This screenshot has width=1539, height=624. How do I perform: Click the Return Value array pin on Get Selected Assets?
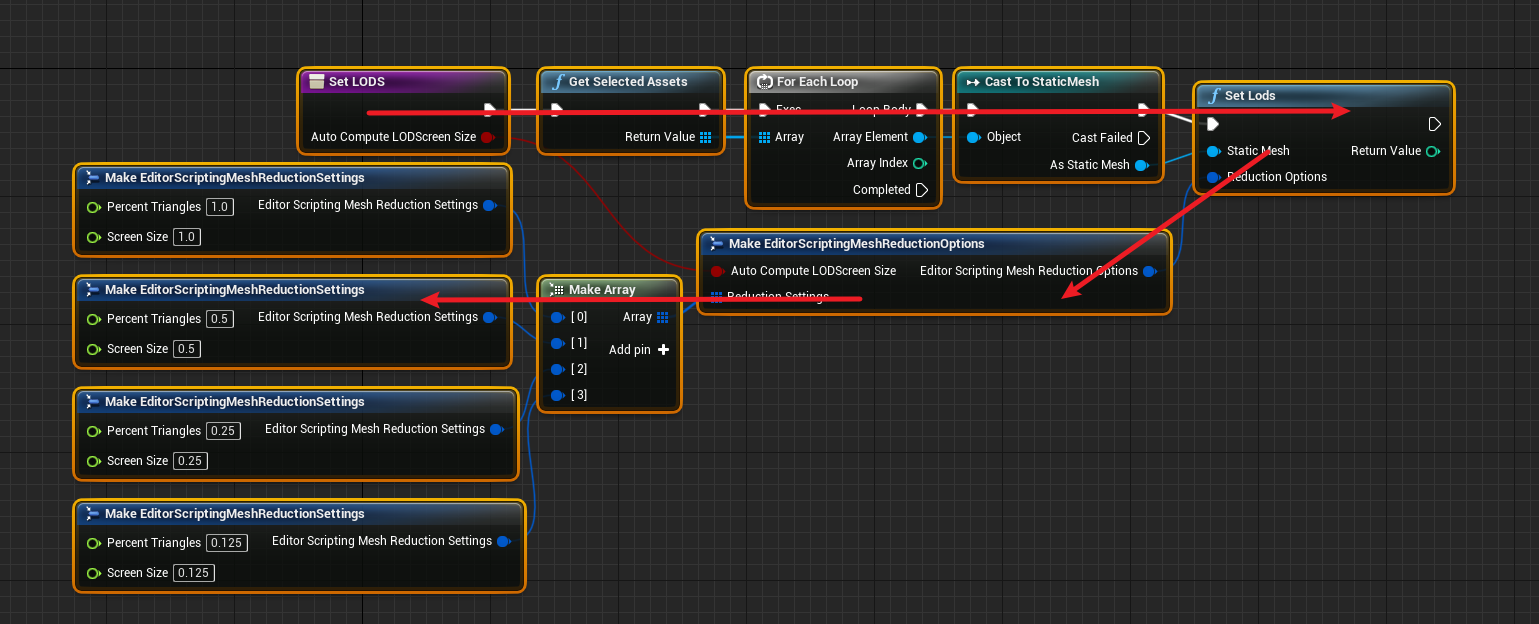[705, 137]
